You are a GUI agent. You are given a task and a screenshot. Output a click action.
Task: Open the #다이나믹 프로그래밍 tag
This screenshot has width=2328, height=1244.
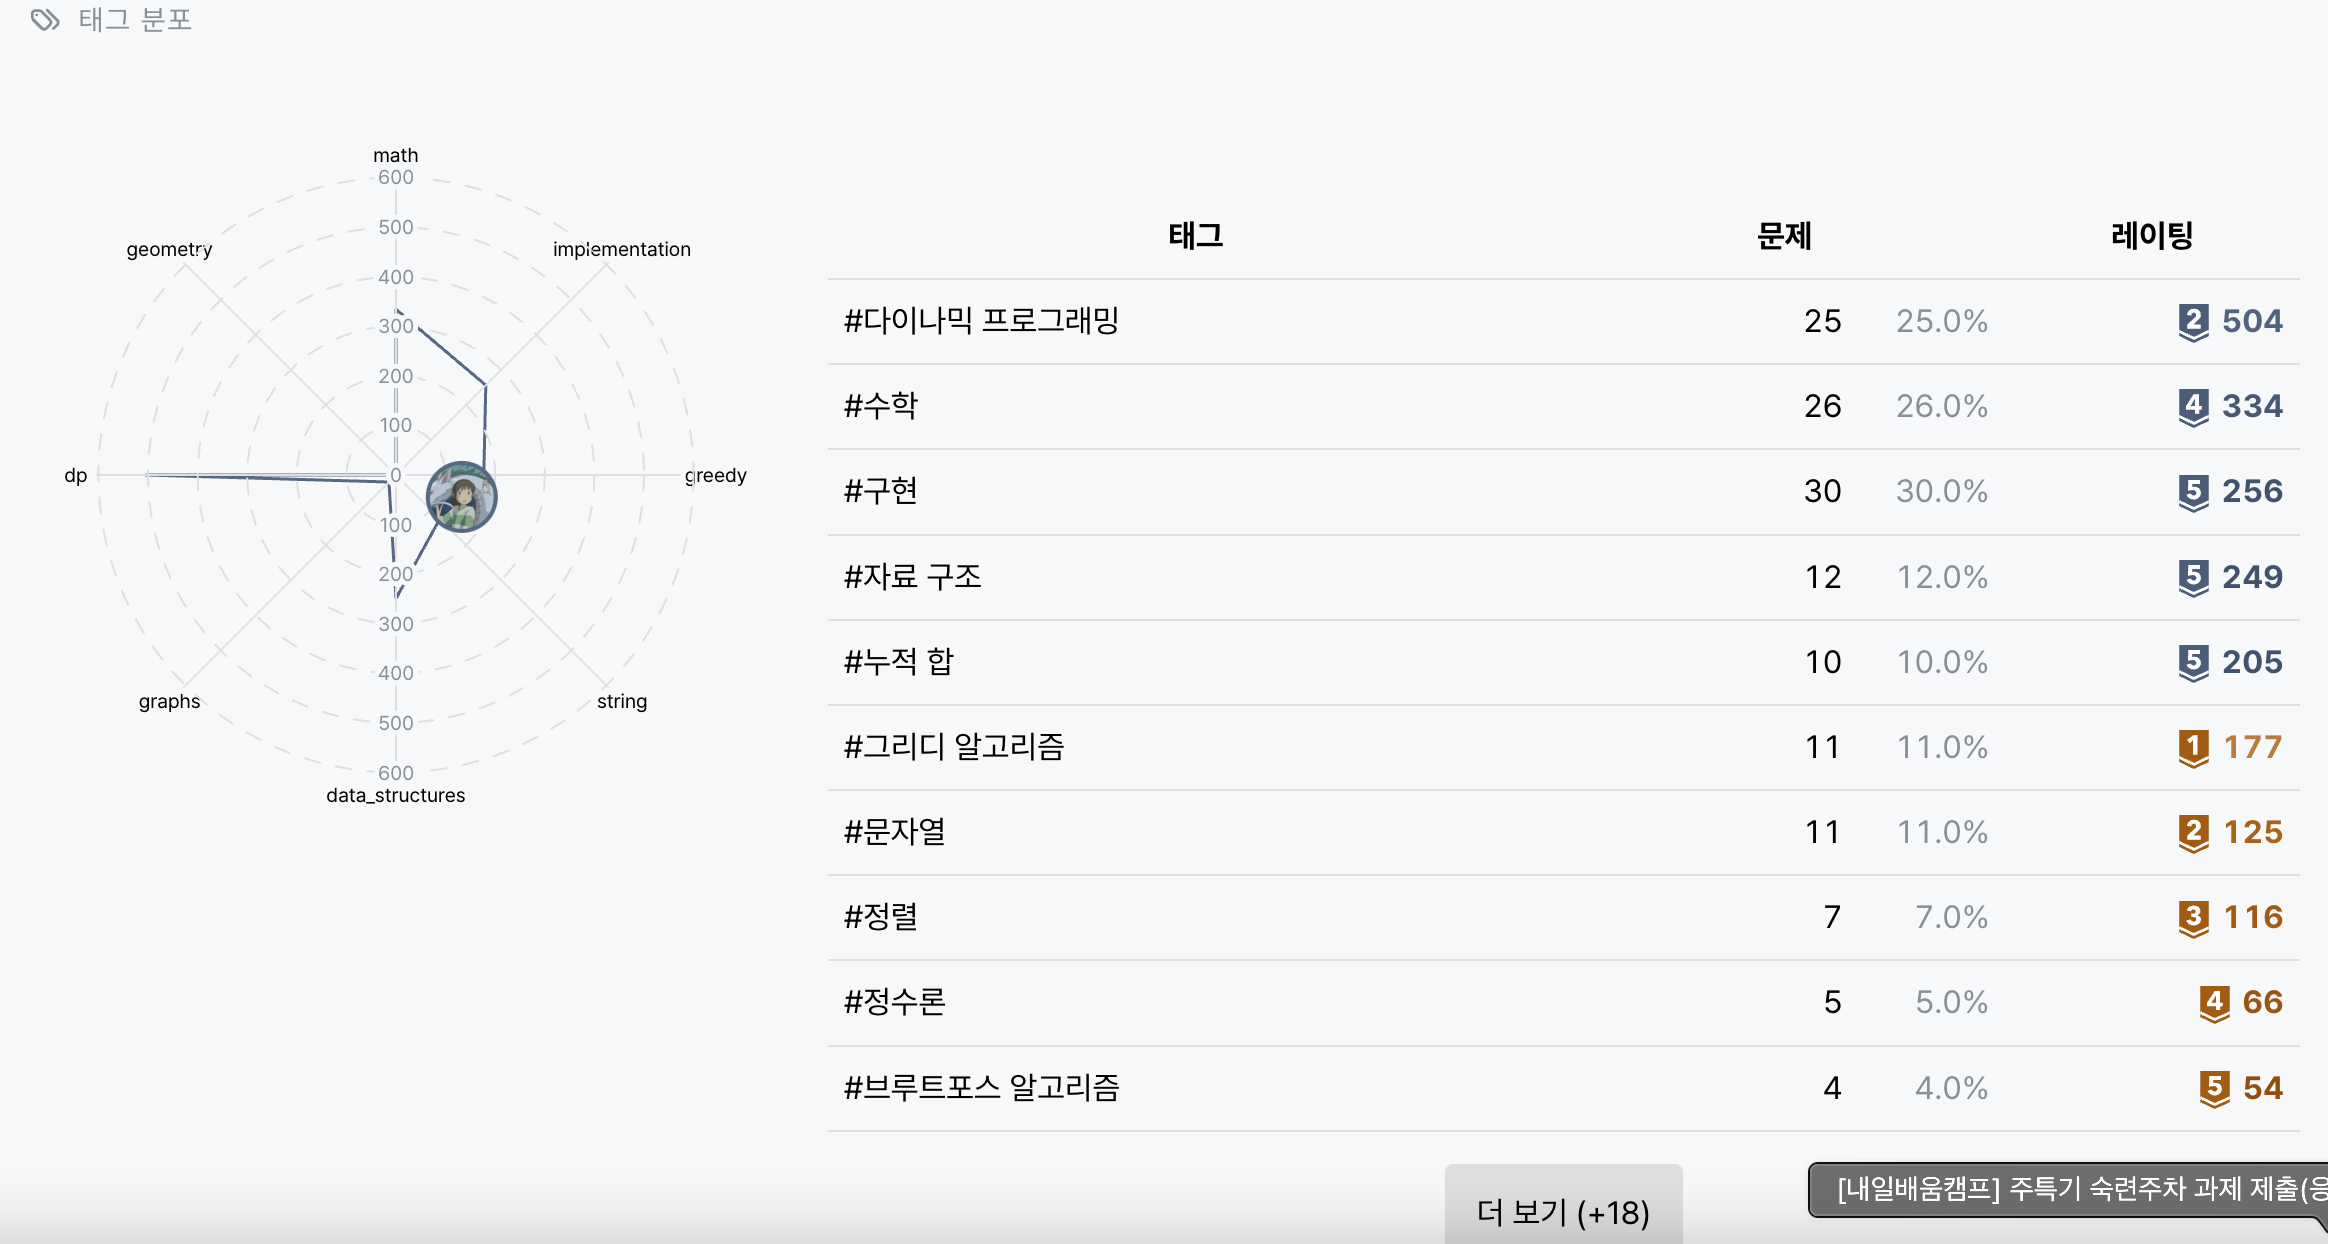pos(981,321)
